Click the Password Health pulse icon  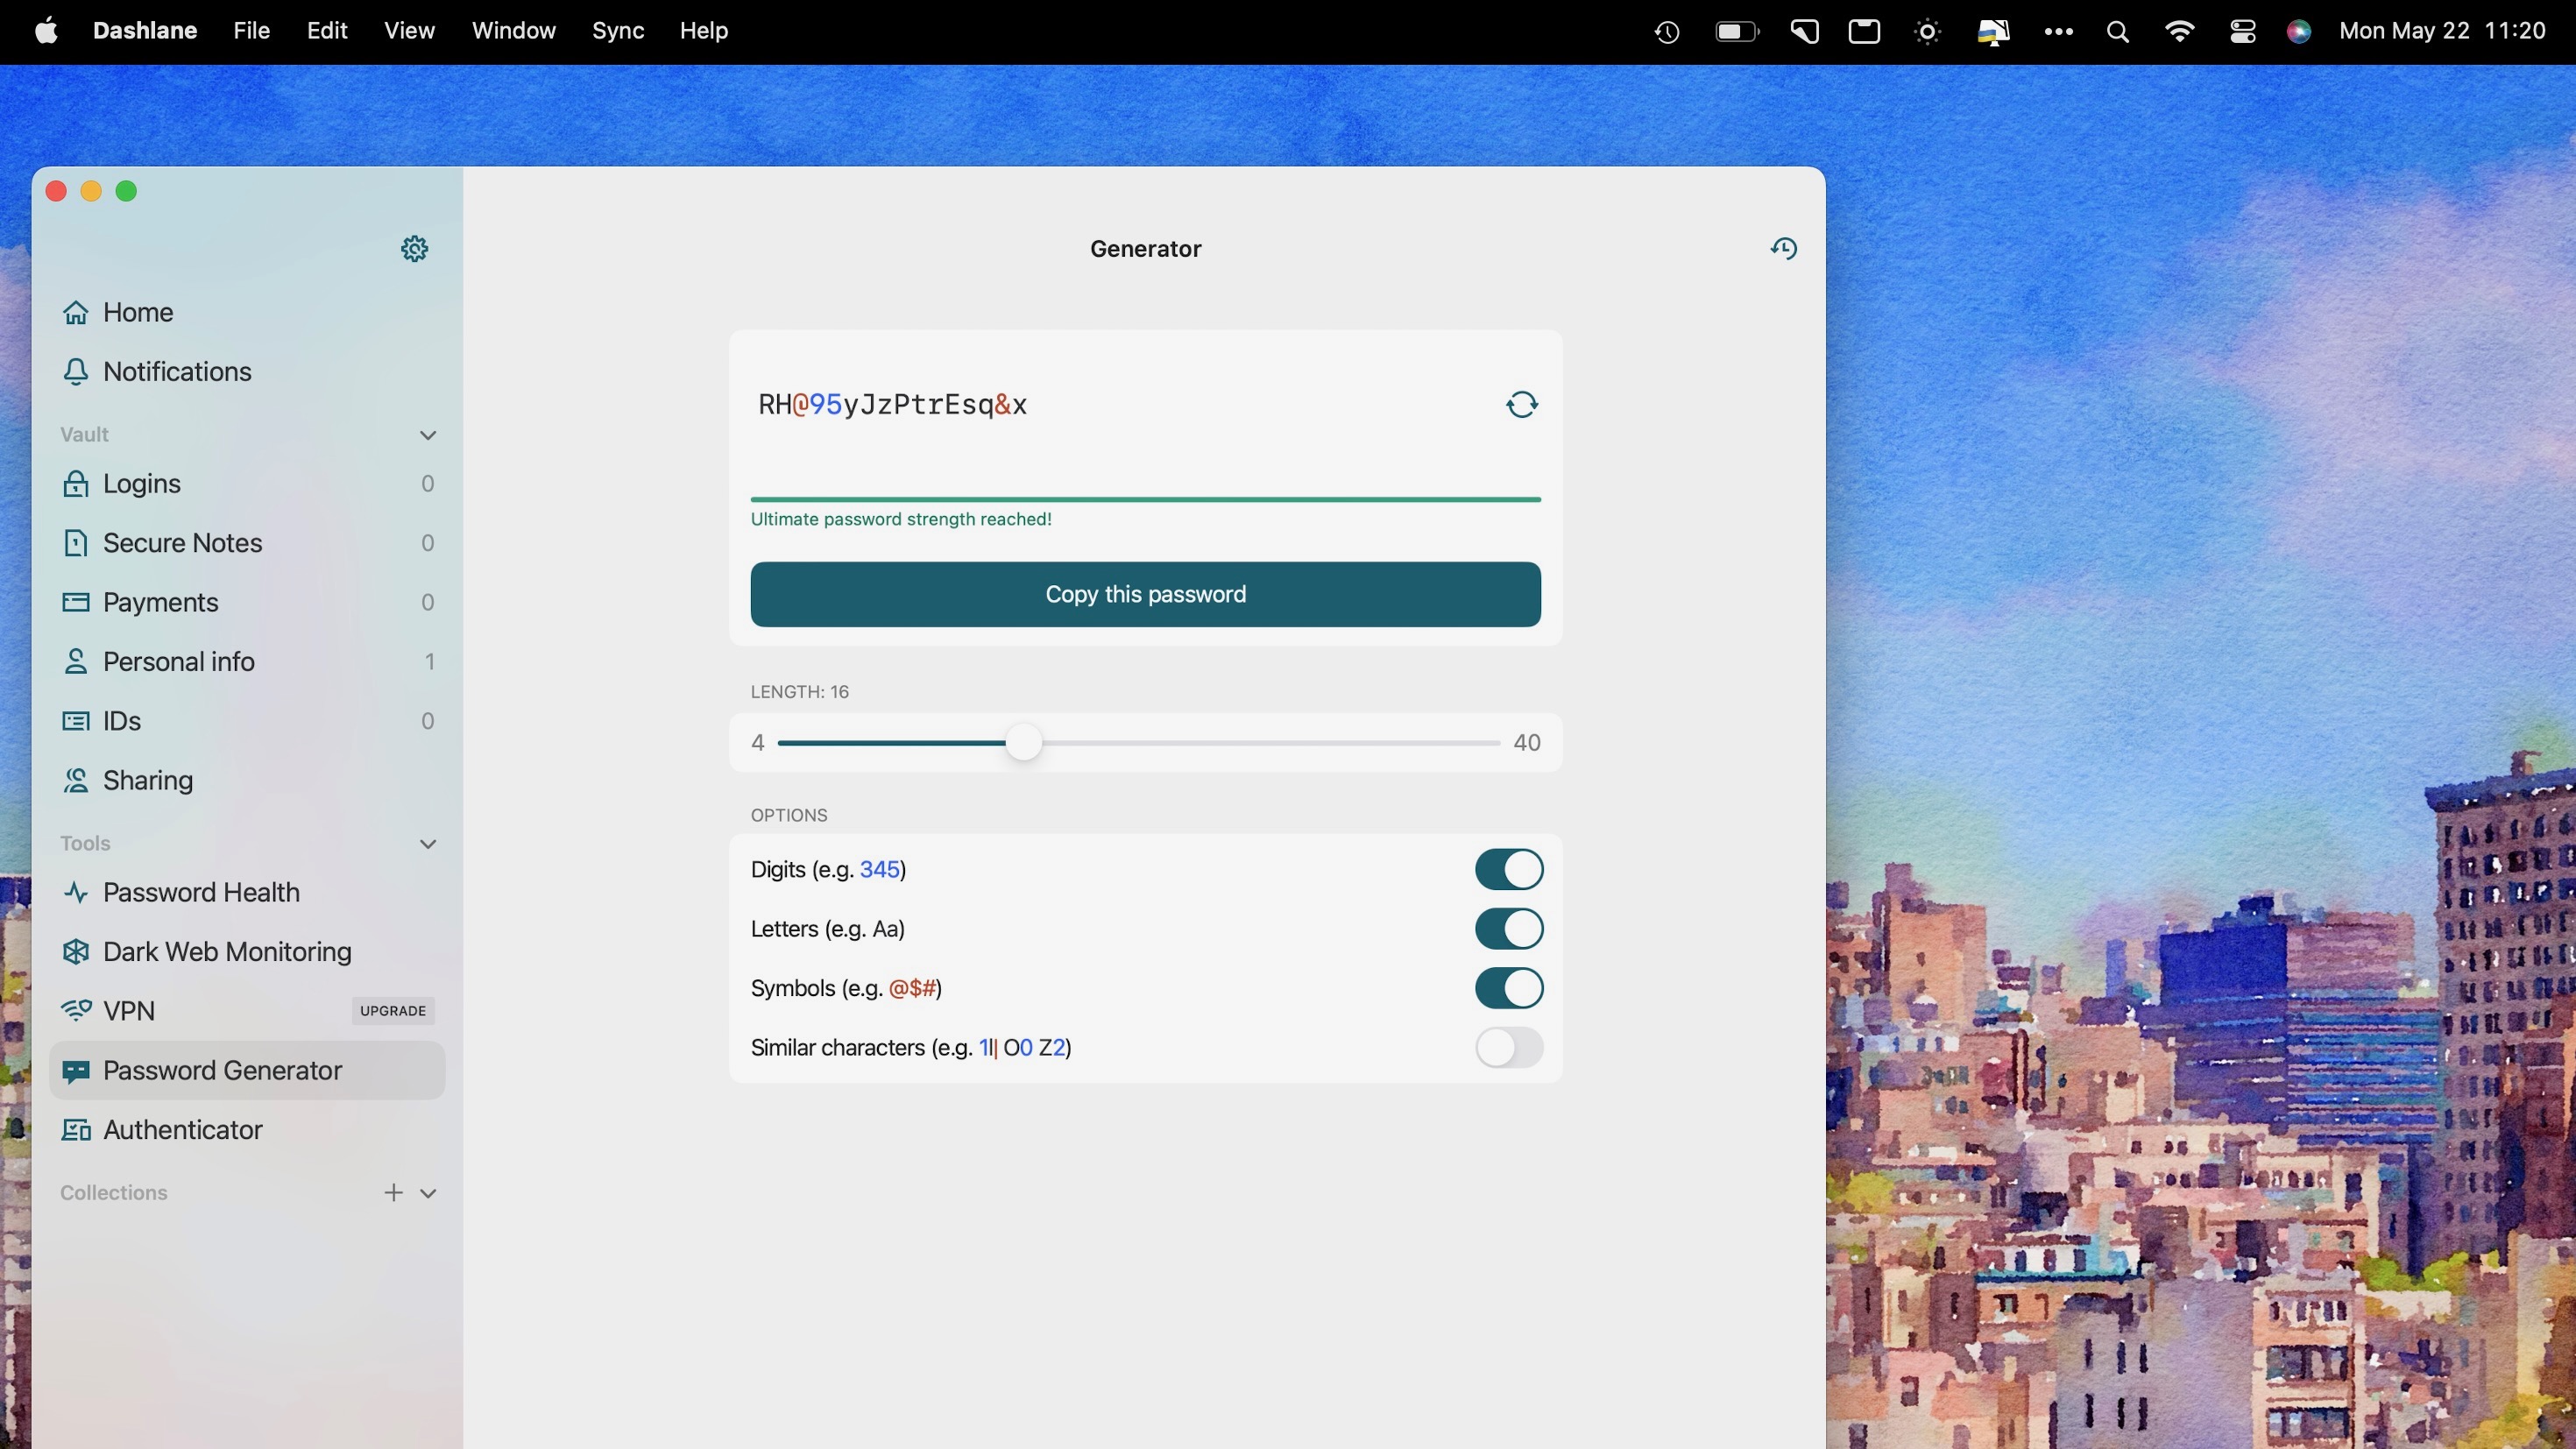(x=75, y=892)
